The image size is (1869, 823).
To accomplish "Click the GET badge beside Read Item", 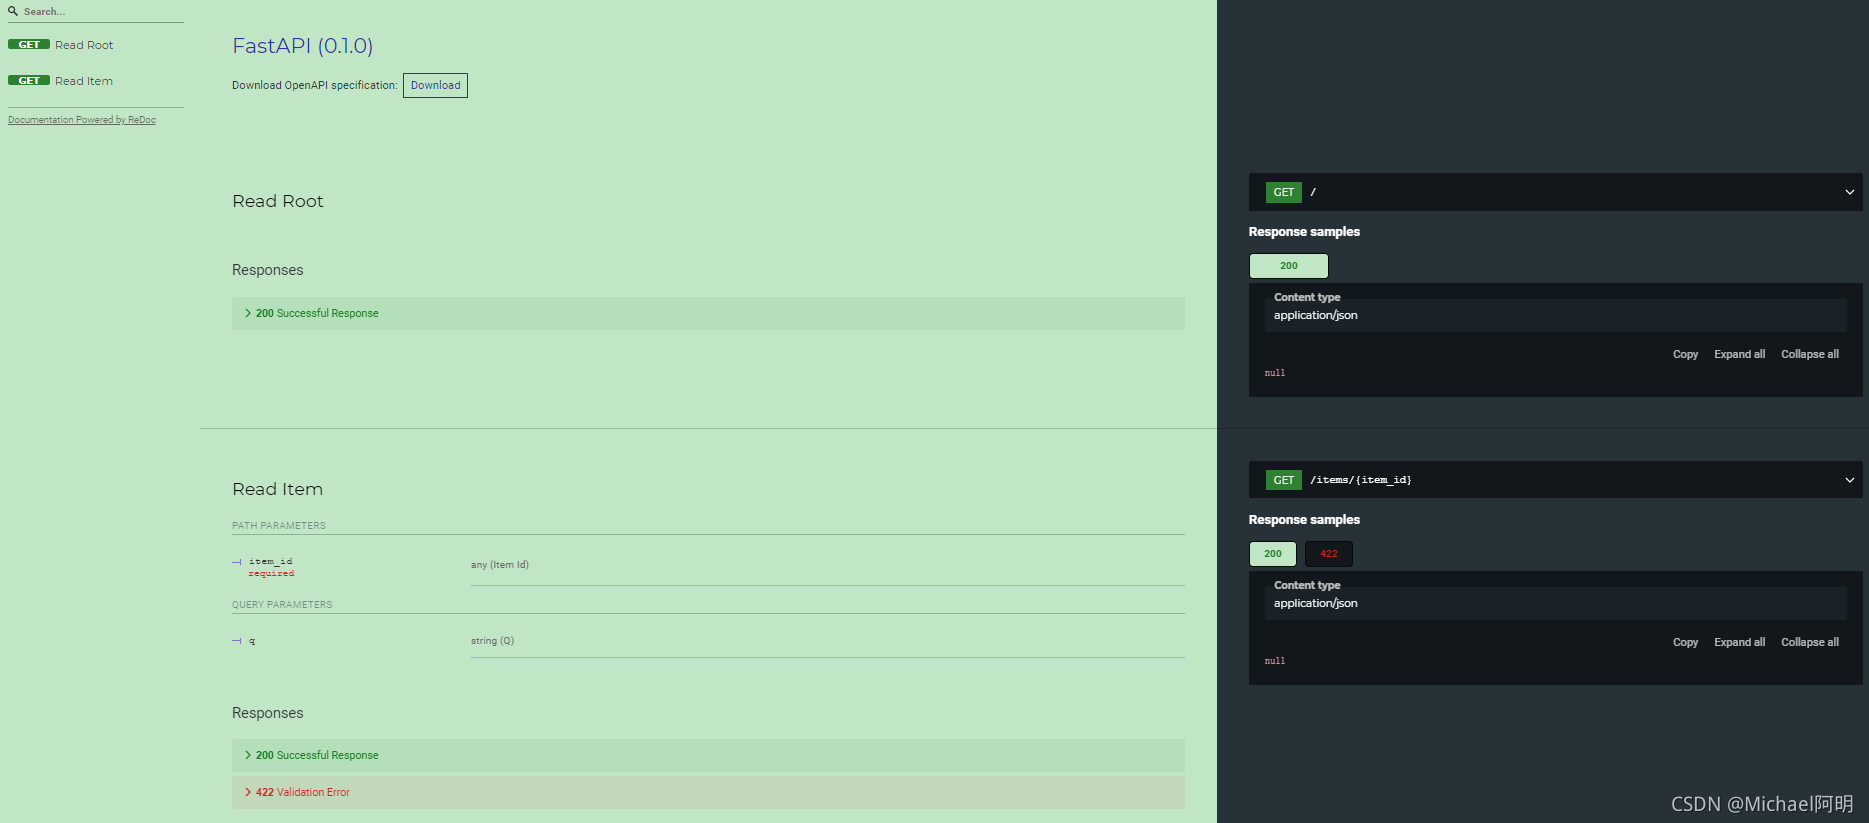I will tap(29, 81).
